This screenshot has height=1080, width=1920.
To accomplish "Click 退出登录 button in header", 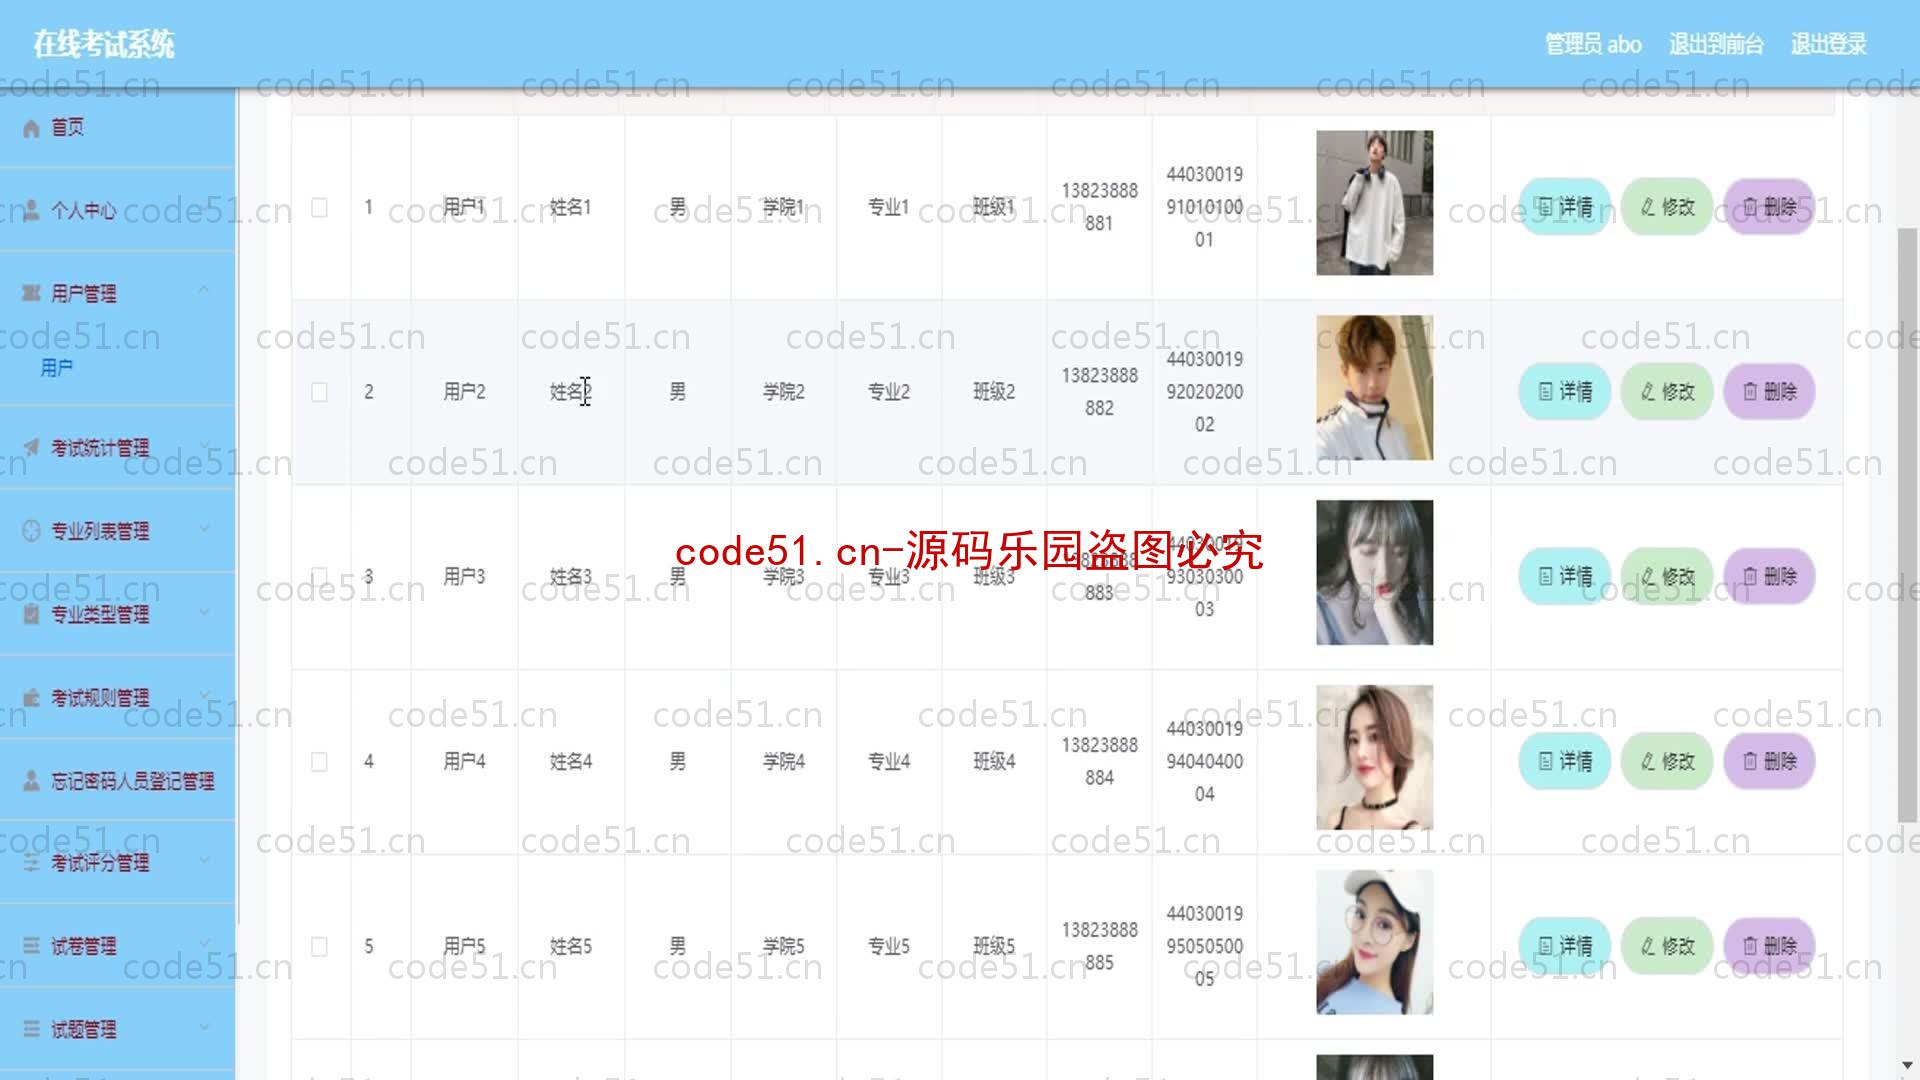I will 1828,44.
